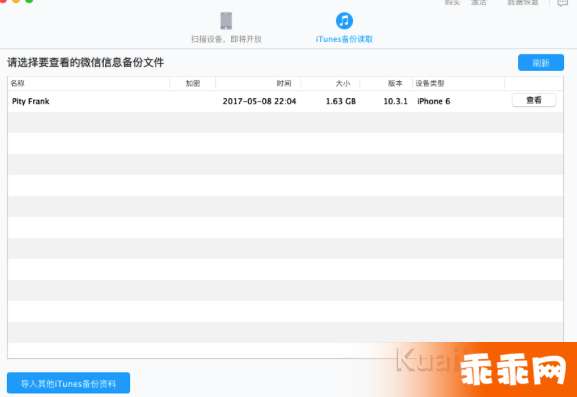Click import other iTunes backup data button
This screenshot has width=577, height=397.
68,383
